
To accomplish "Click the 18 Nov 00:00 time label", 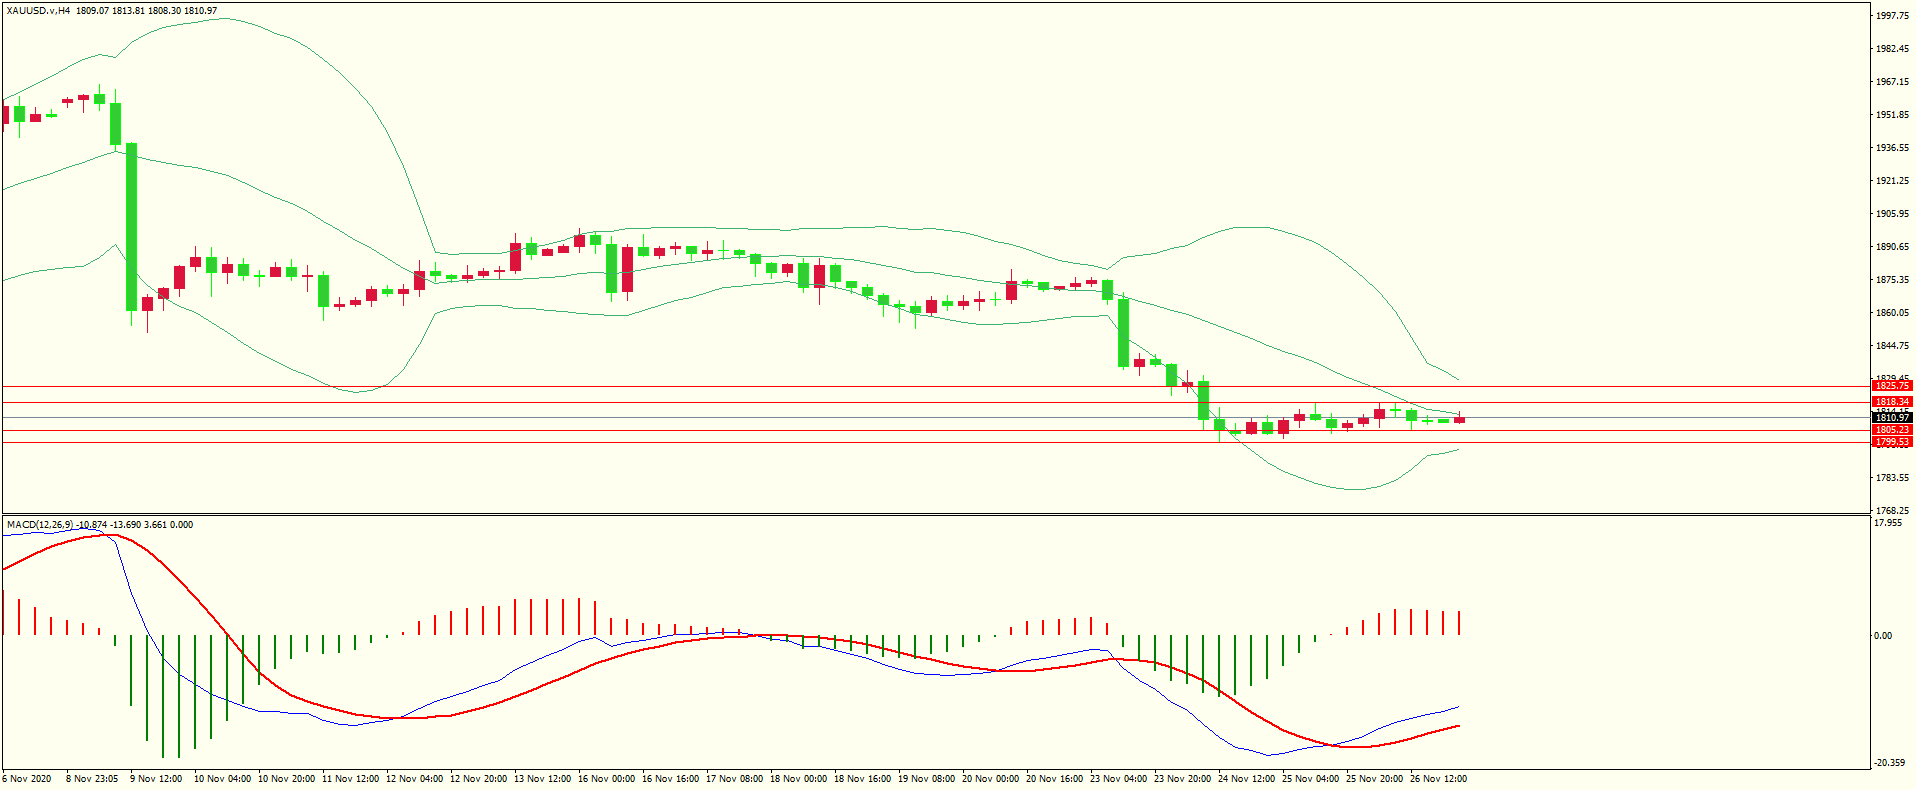I will pos(798,779).
